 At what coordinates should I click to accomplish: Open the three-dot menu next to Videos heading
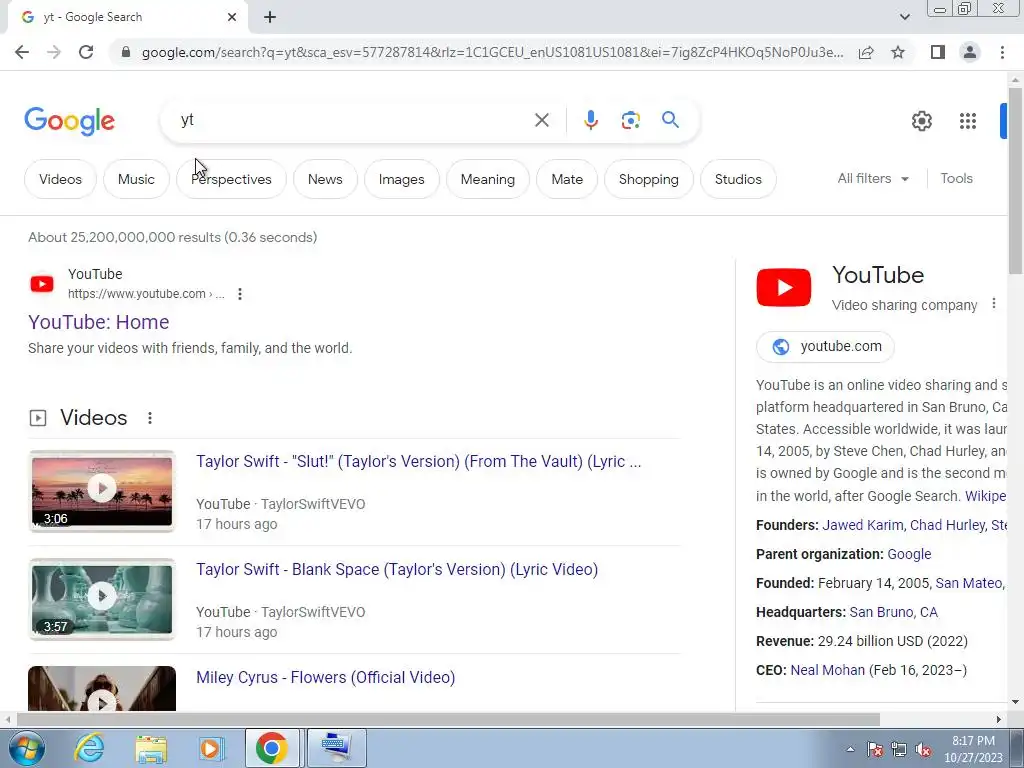[150, 418]
